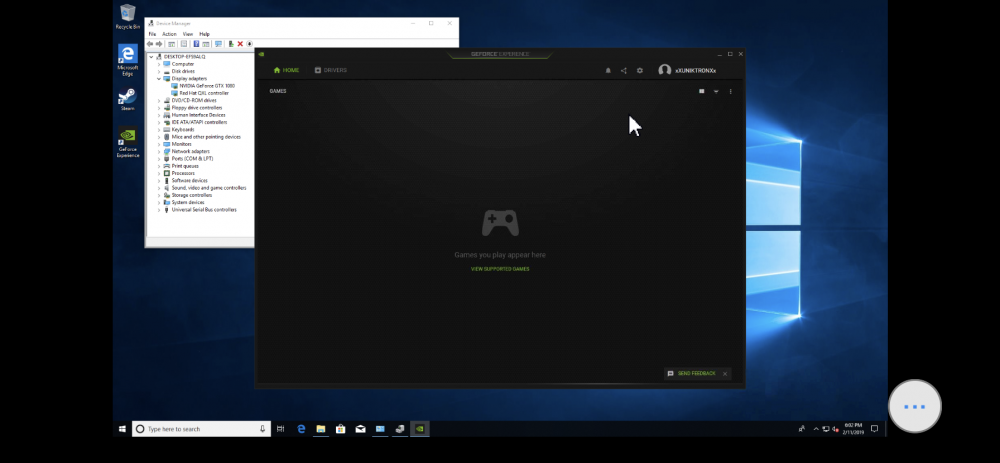This screenshot has height=463, width=1000.
Task: Click the blue Help toolbar icon in Device Manager
Action: pos(196,44)
